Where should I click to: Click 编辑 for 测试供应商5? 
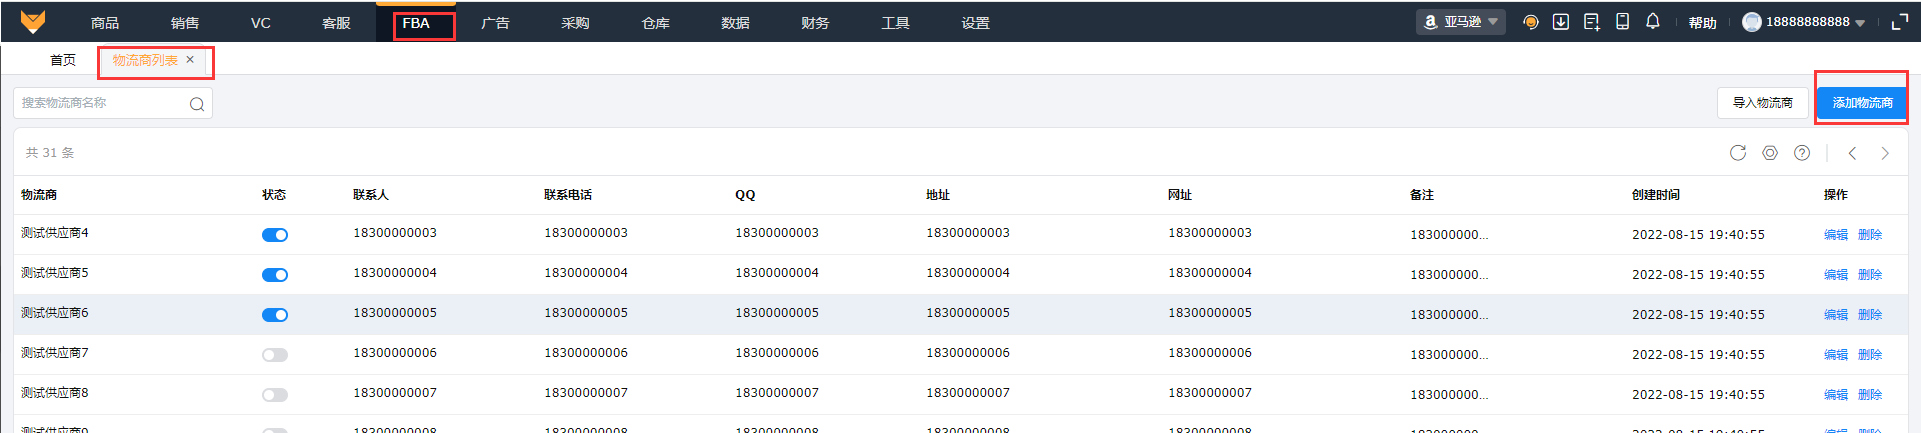click(1836, 275)
